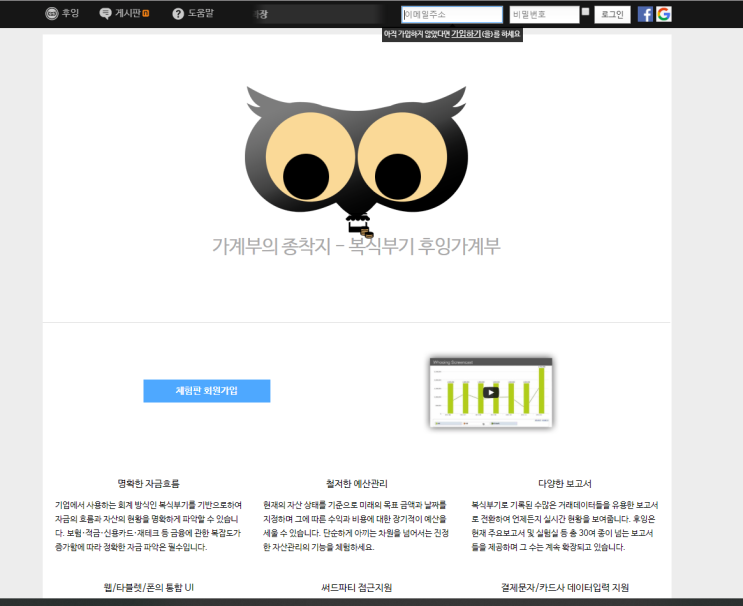Click the 도움말 question mark icon
The width and height of the screenshot is (743, 606).
click(178, 14)
